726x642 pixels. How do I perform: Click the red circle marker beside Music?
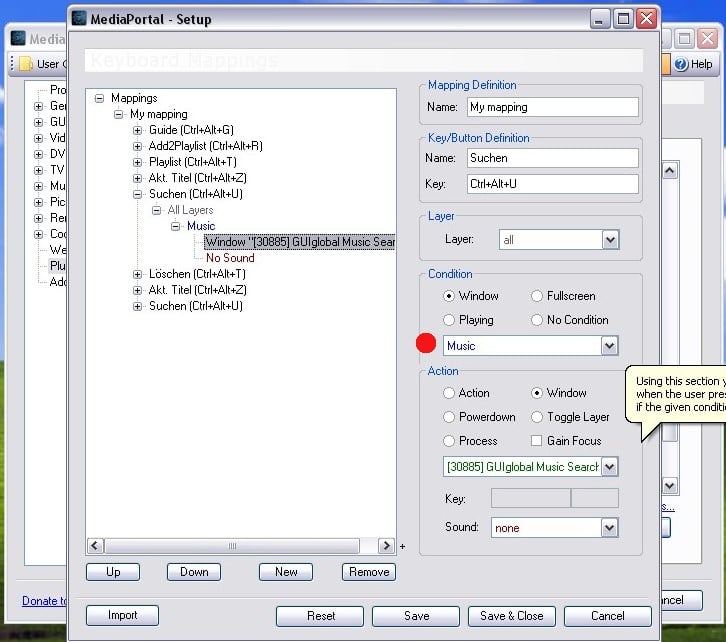click(426, 344)
